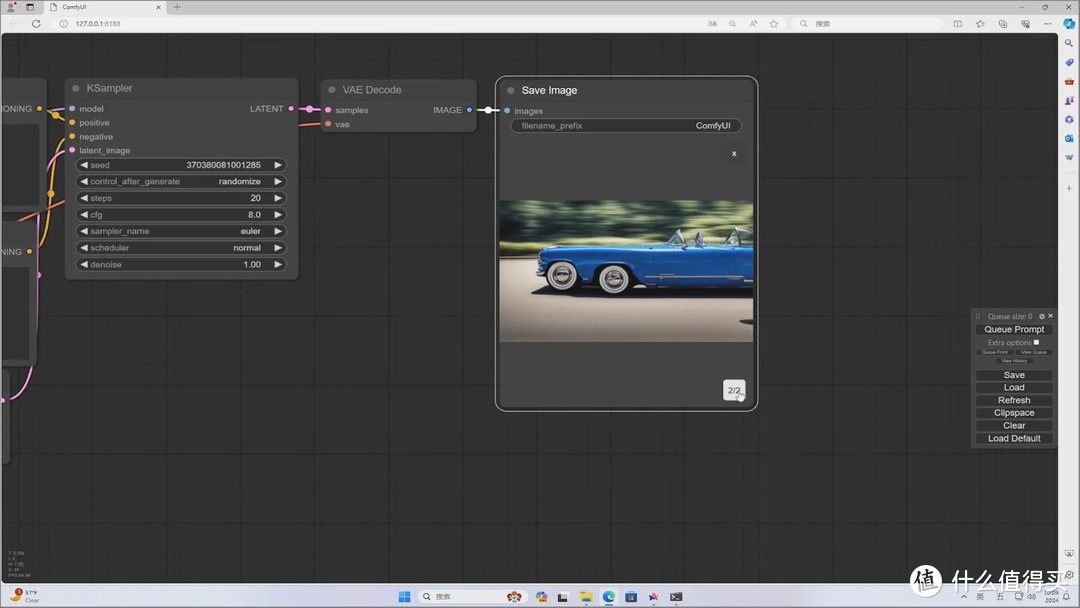The image size is (1080, 608).
Task: Select previous scheduler with left arrow
Action: tap(84, 248)
